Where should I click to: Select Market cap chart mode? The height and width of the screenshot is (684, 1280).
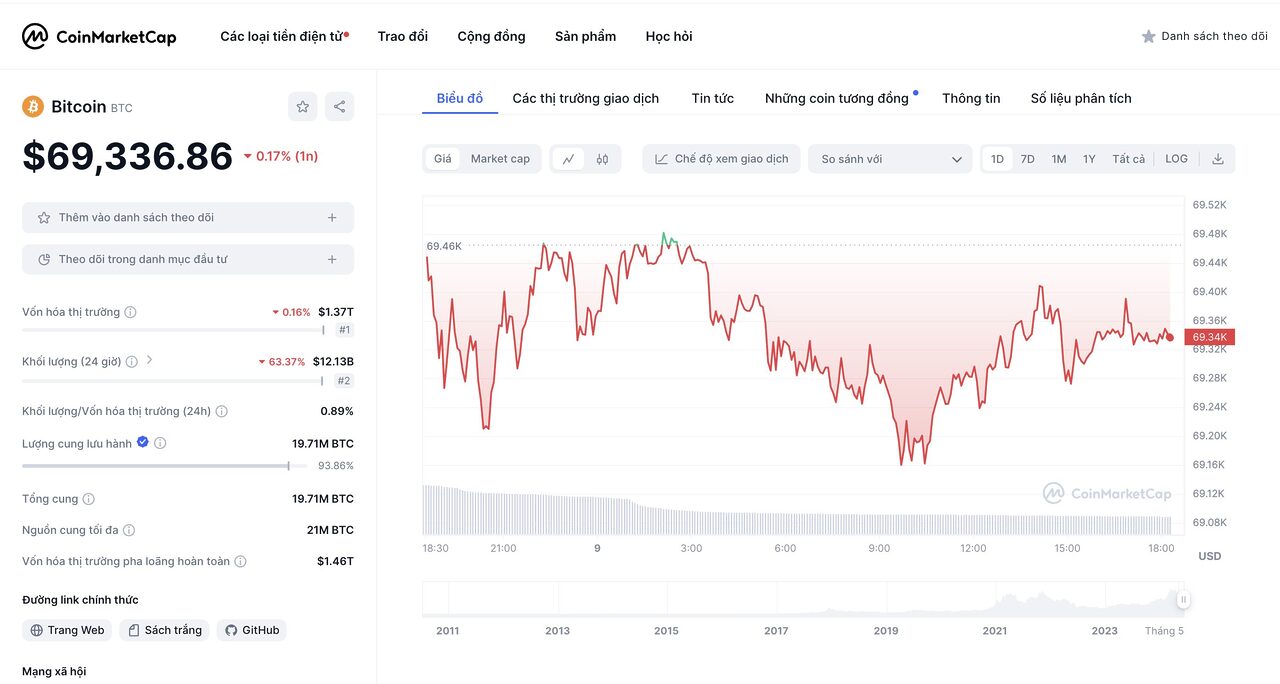(x=500, y=159)
